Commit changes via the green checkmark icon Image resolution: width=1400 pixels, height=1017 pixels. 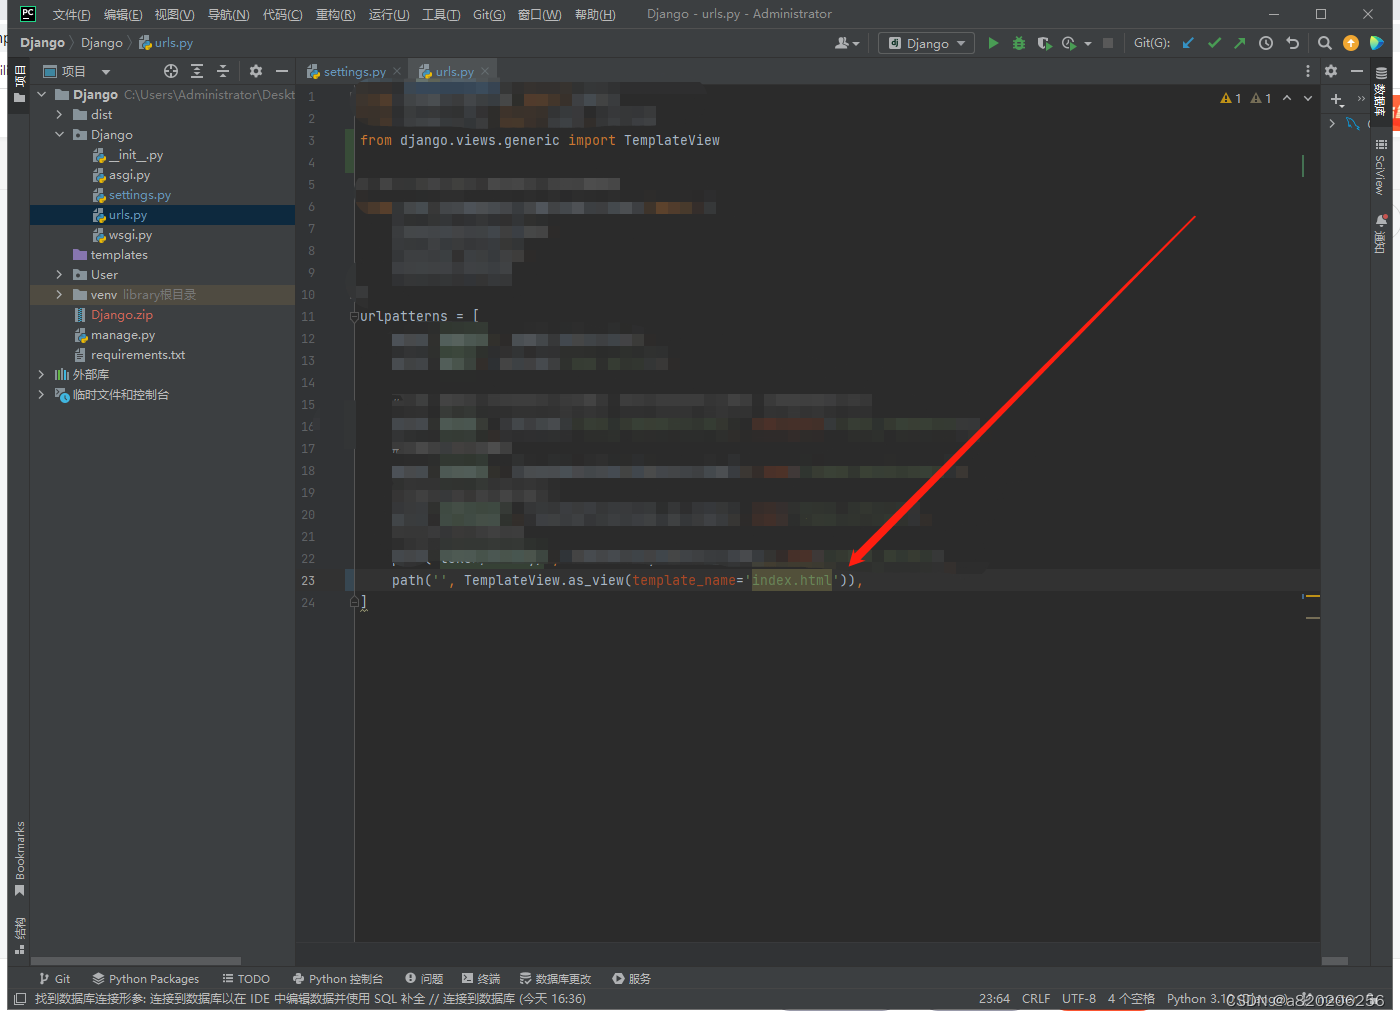pos(1213,42)
